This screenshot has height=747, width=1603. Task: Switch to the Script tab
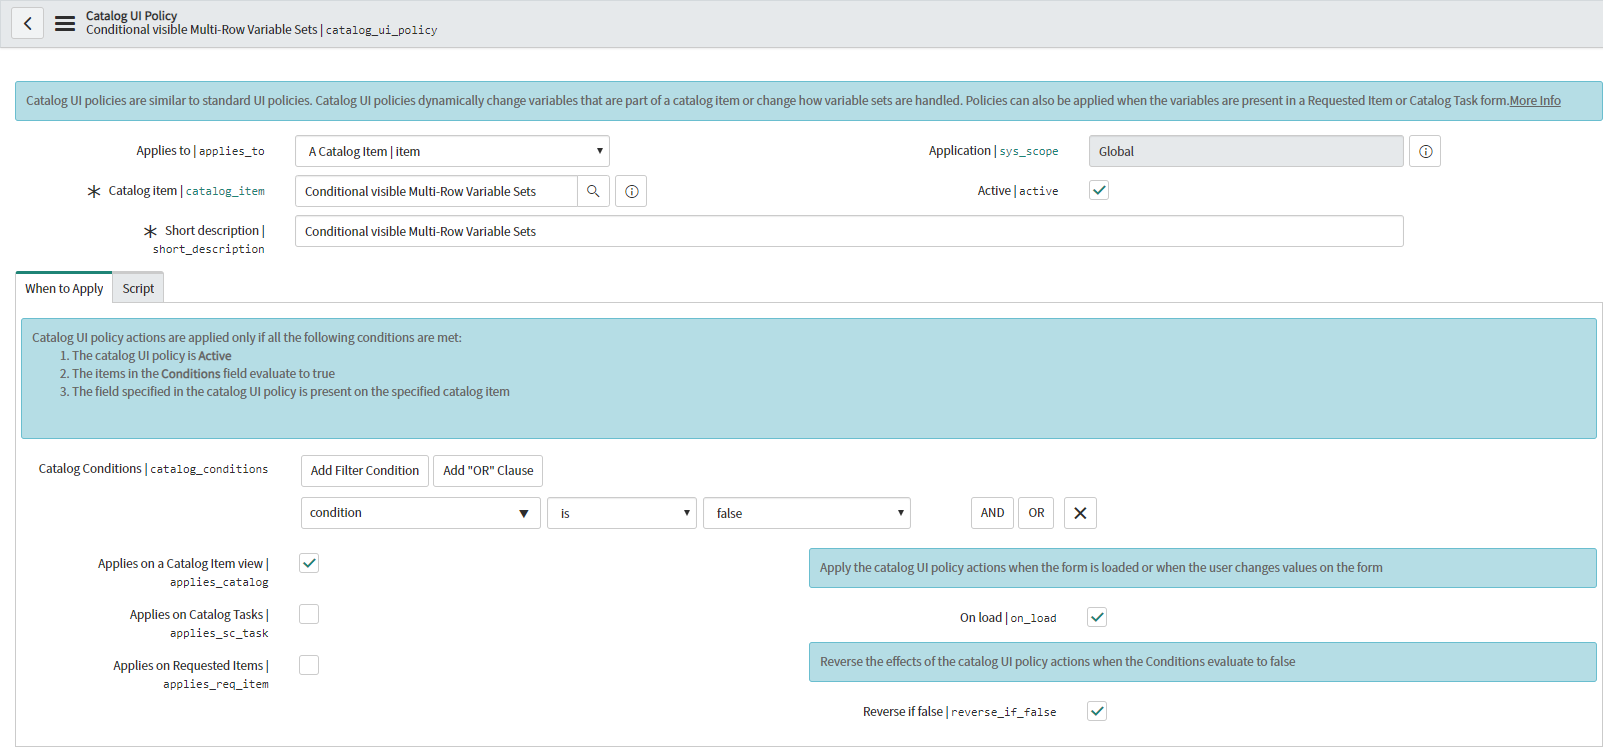[x=138, y=288]
